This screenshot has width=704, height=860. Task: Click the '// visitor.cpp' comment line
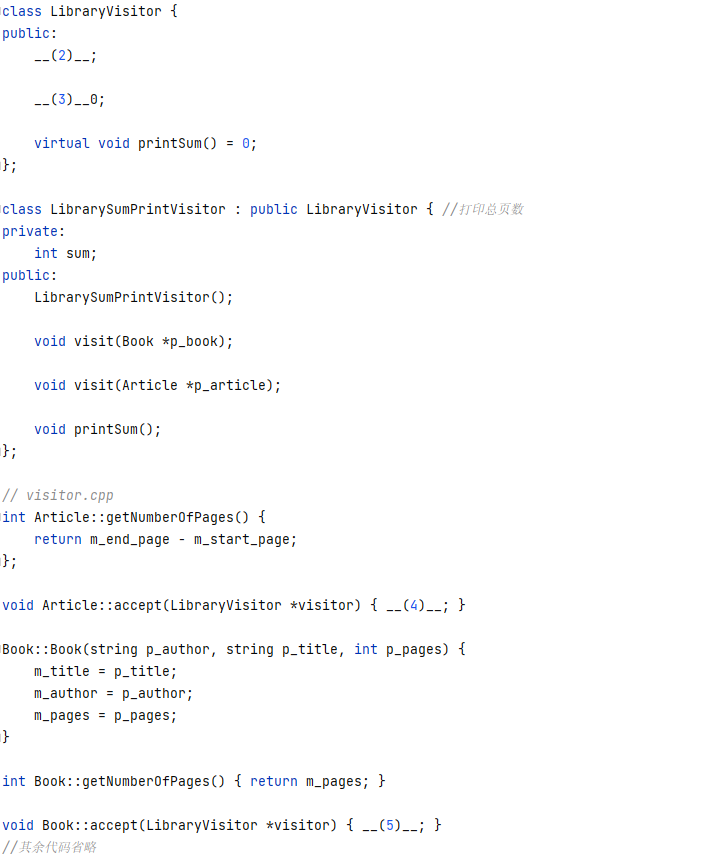(x=58, y=495)
